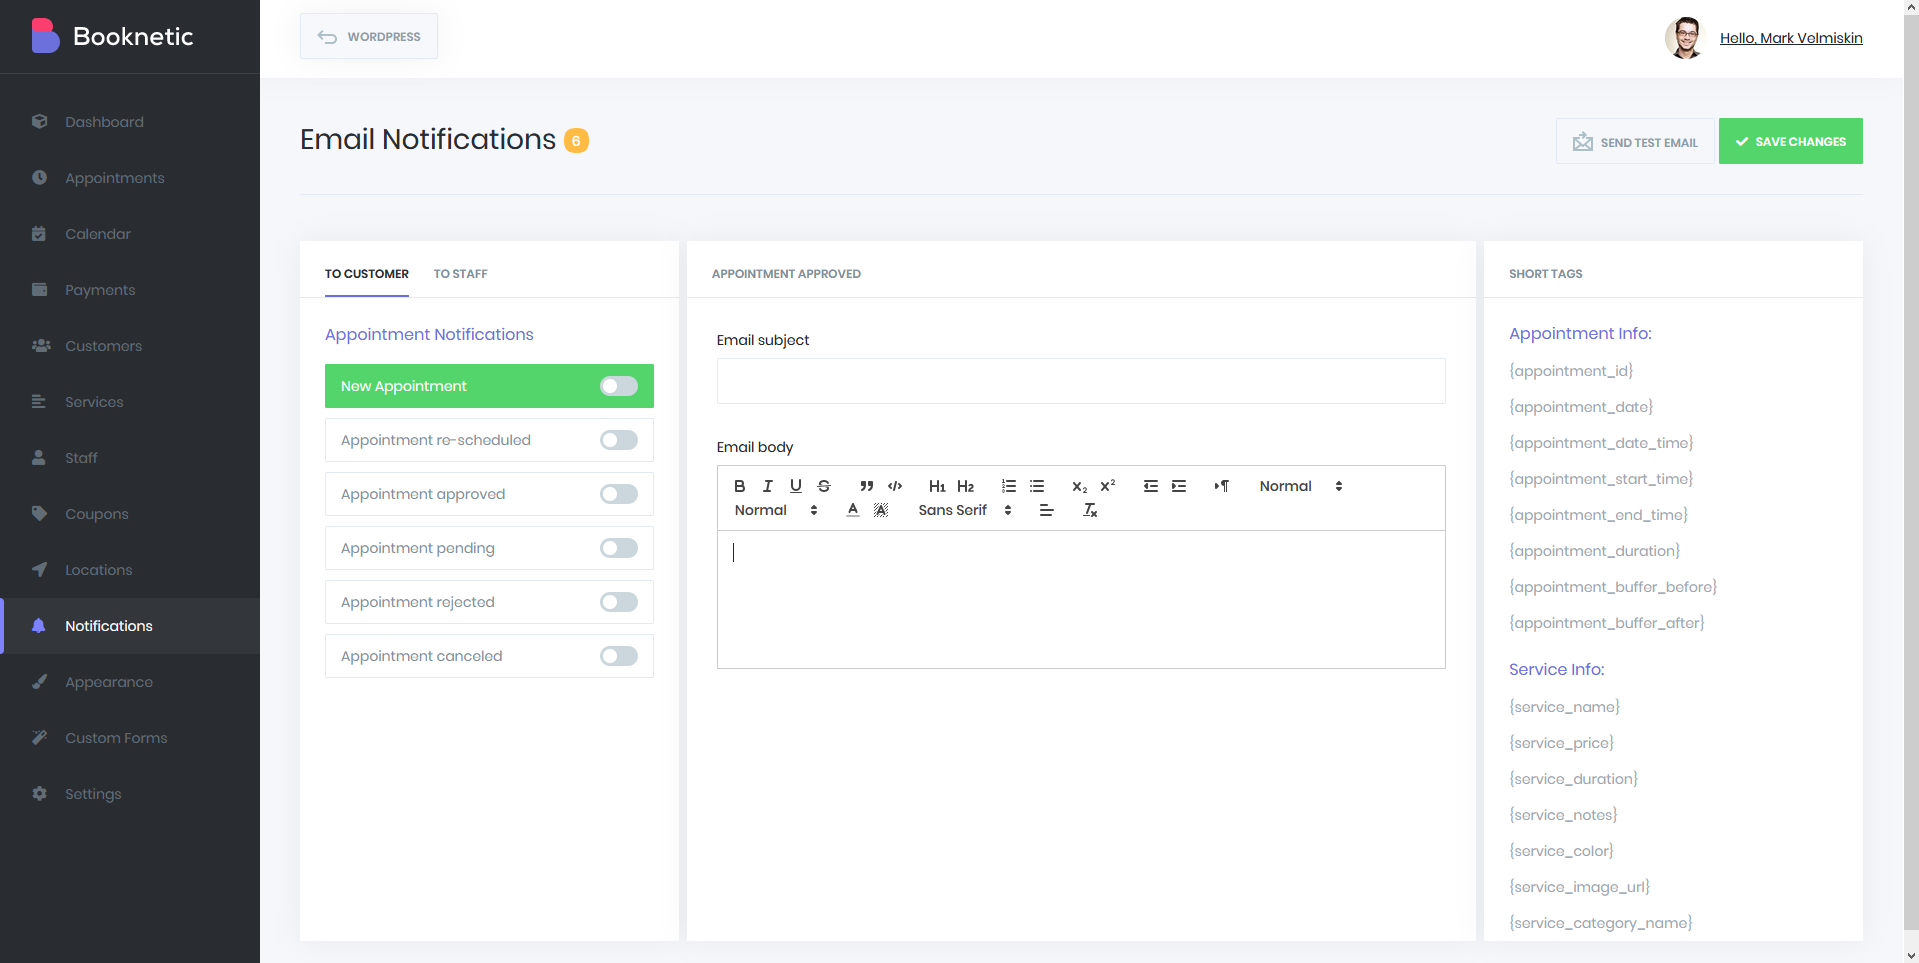Image resolution: width=1919 pixels, height=963 pixels.
Task: Underline the selected email text
Action: (x=795, y=486)
